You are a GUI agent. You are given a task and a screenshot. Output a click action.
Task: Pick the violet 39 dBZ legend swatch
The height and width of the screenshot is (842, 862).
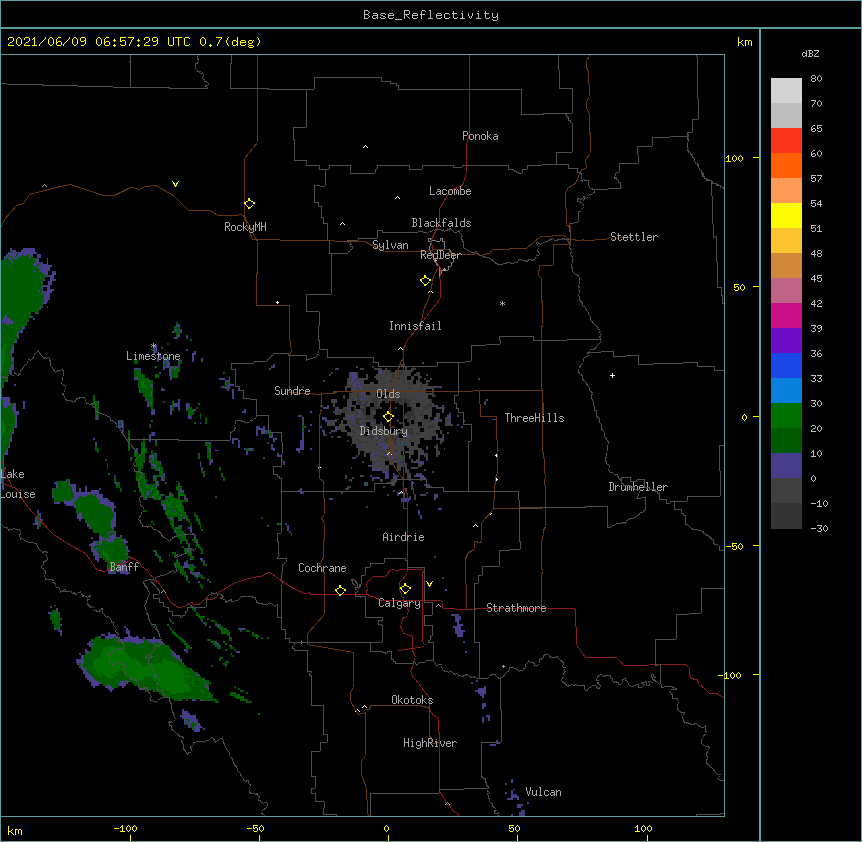[786, 341]
